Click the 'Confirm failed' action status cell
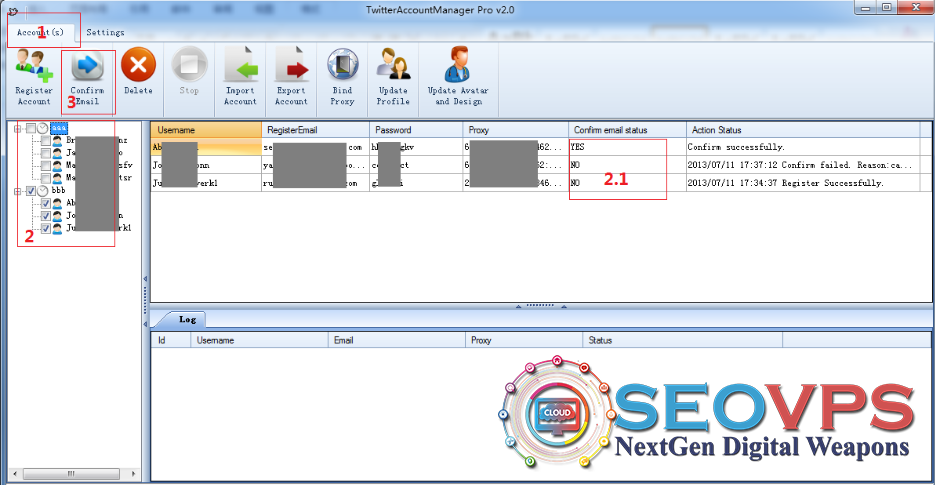The width and height of the screenshot is (935, 485). tap(803, 165)
